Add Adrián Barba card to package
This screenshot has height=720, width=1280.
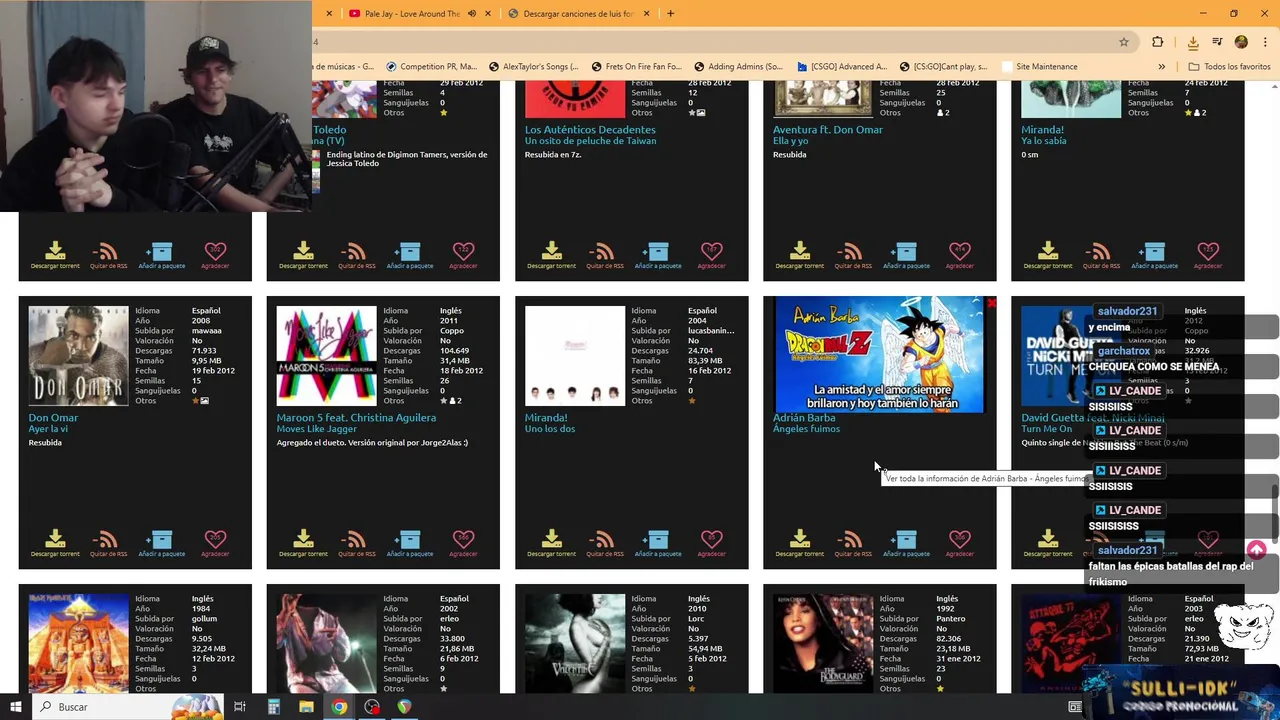[905, 543]
